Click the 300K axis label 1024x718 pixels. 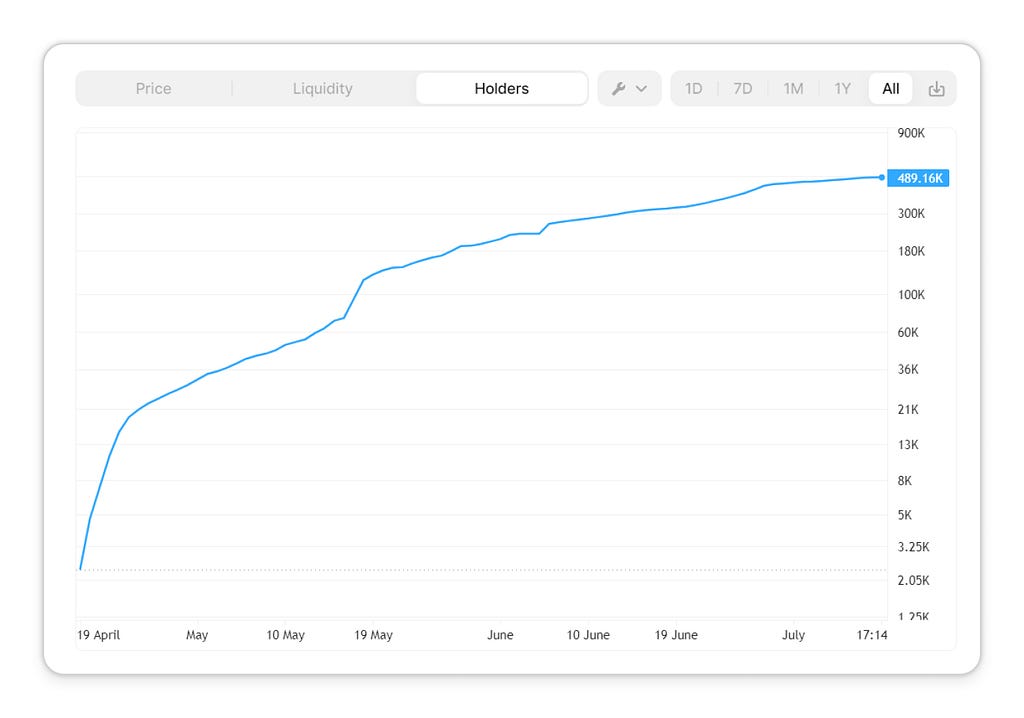click(911, 214)
